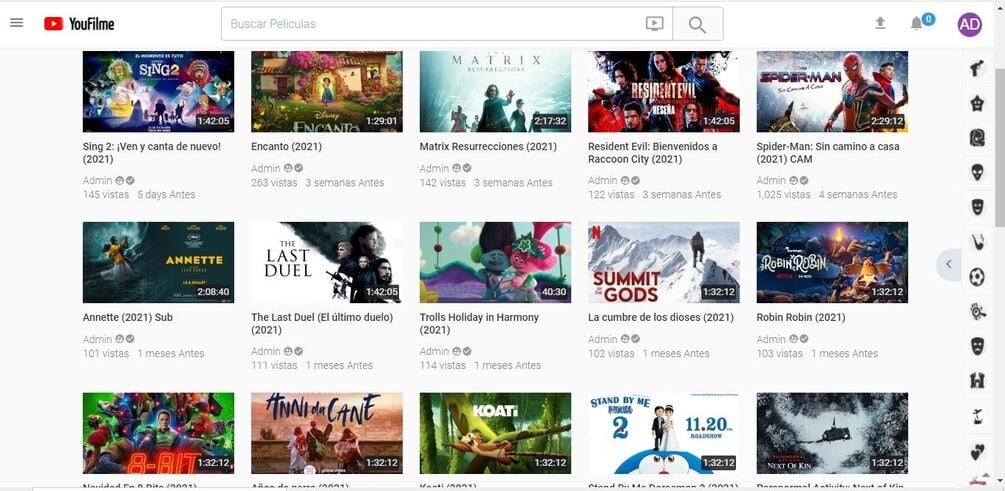Click the YouFilme logo
Viewport: 1005px width, 491px height.
tap(79, 24)
